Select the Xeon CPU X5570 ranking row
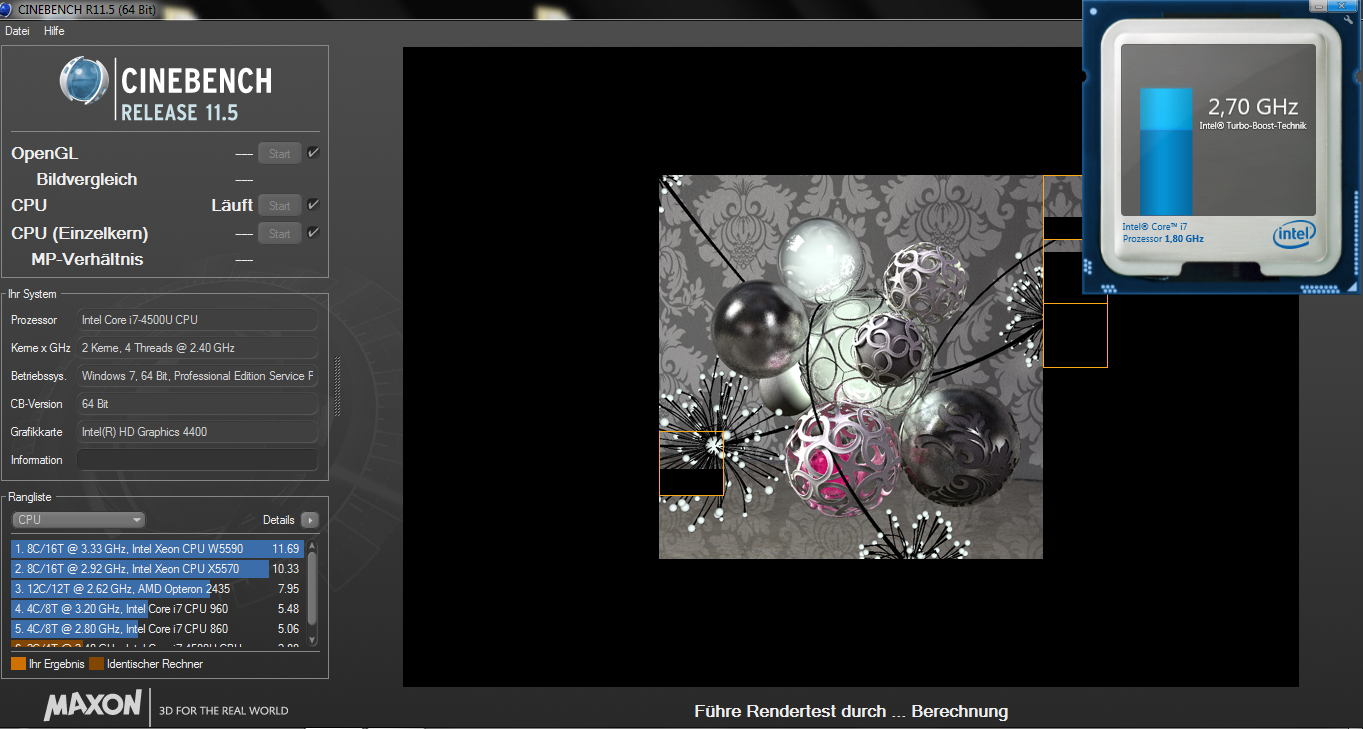This screenshot has width=1363, height=729. [157, 569]
